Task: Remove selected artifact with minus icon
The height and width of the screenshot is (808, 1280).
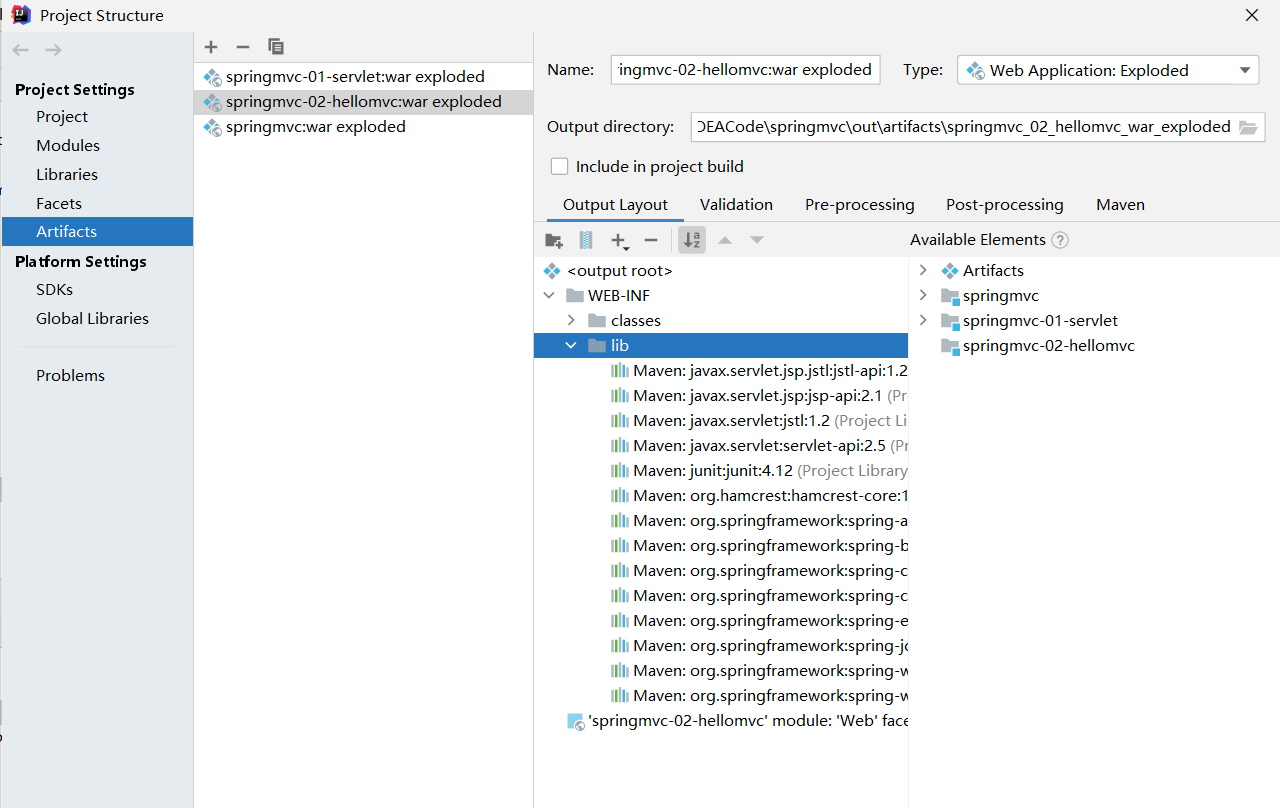Action: point(242,47)
